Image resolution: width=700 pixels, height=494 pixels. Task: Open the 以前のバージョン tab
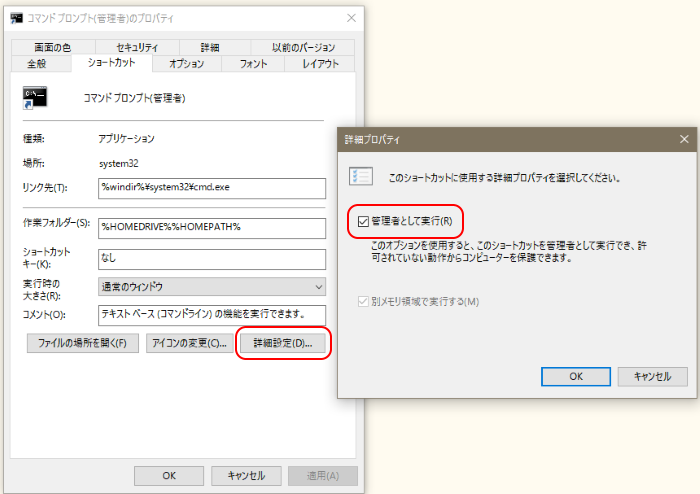coord(303,47)
